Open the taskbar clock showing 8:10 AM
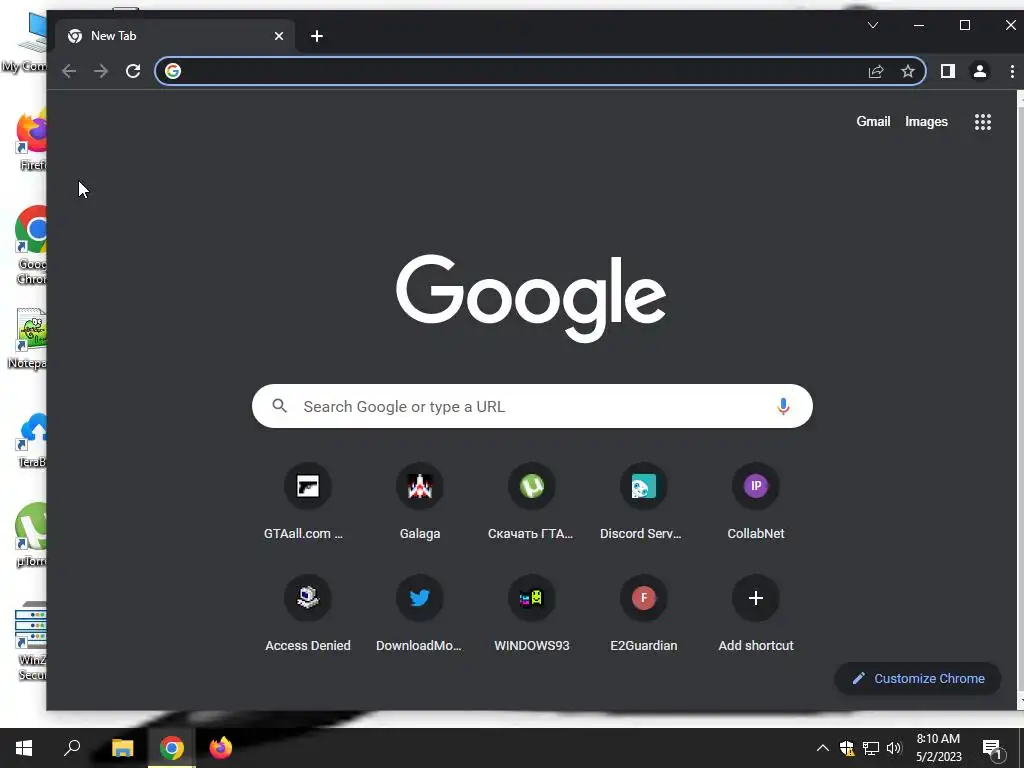This screenshot has height=768, width=1024. point(938,748)
